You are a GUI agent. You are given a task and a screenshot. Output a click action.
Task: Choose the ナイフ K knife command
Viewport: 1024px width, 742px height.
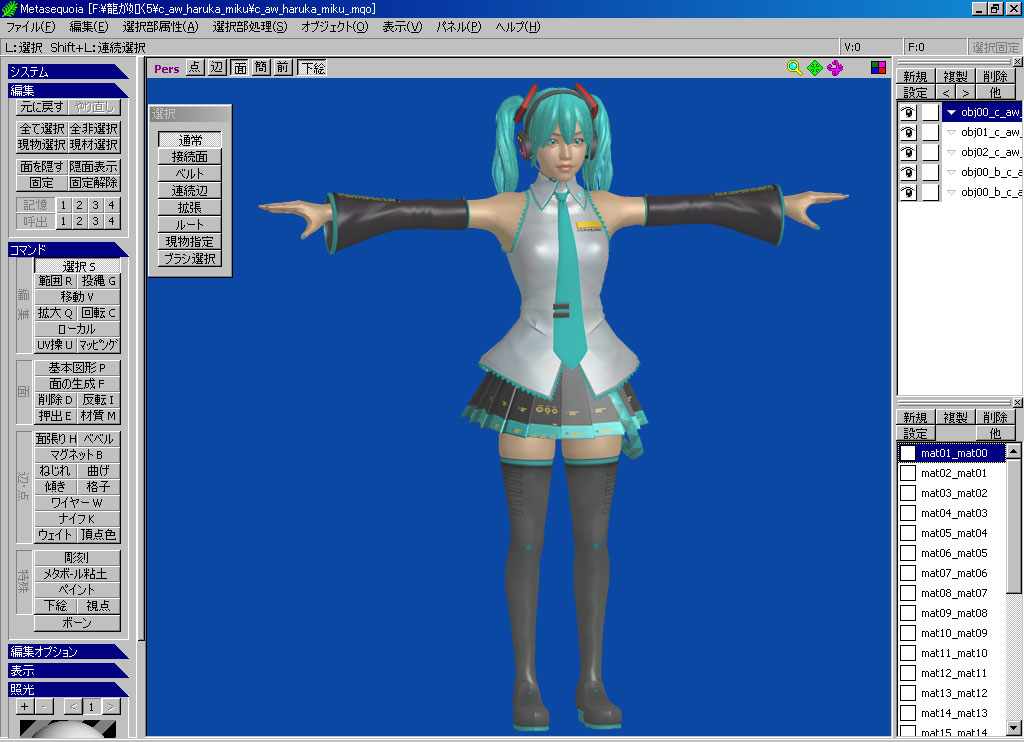pyautogui.click(x=77, y=519)
